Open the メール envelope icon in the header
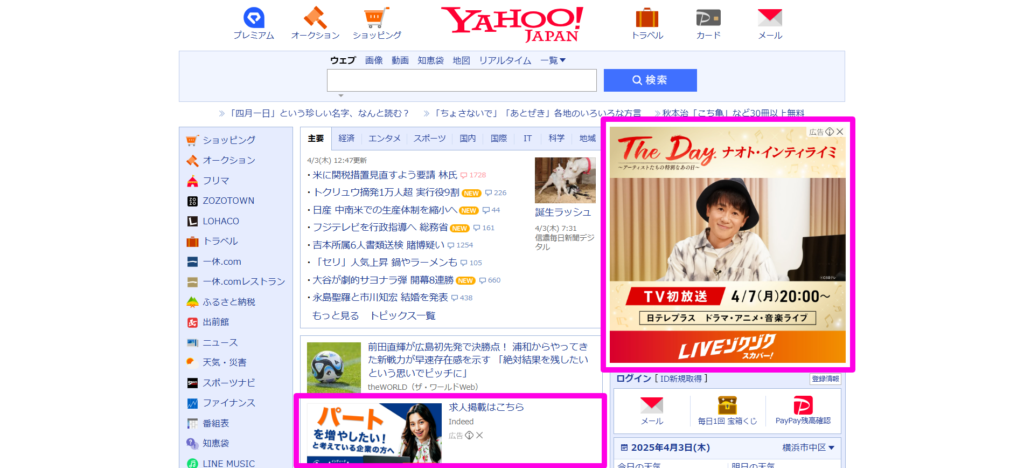The width and height of the screenshot is (1024, 468). (x=770, y=18)
